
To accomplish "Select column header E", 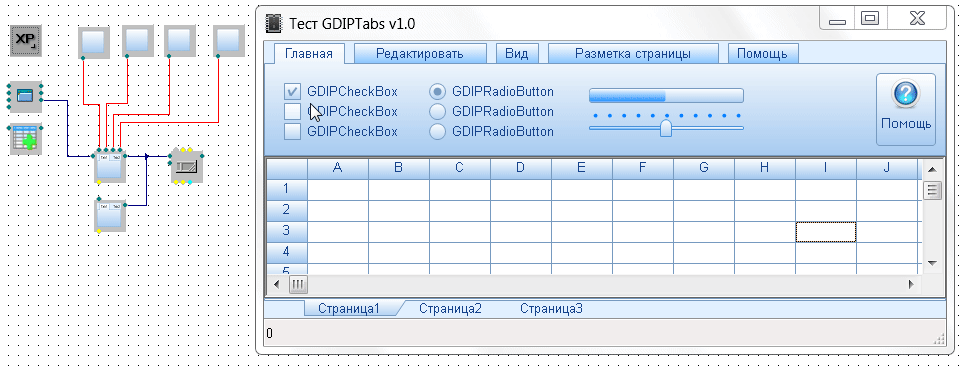I will click(x=582, y=168).
